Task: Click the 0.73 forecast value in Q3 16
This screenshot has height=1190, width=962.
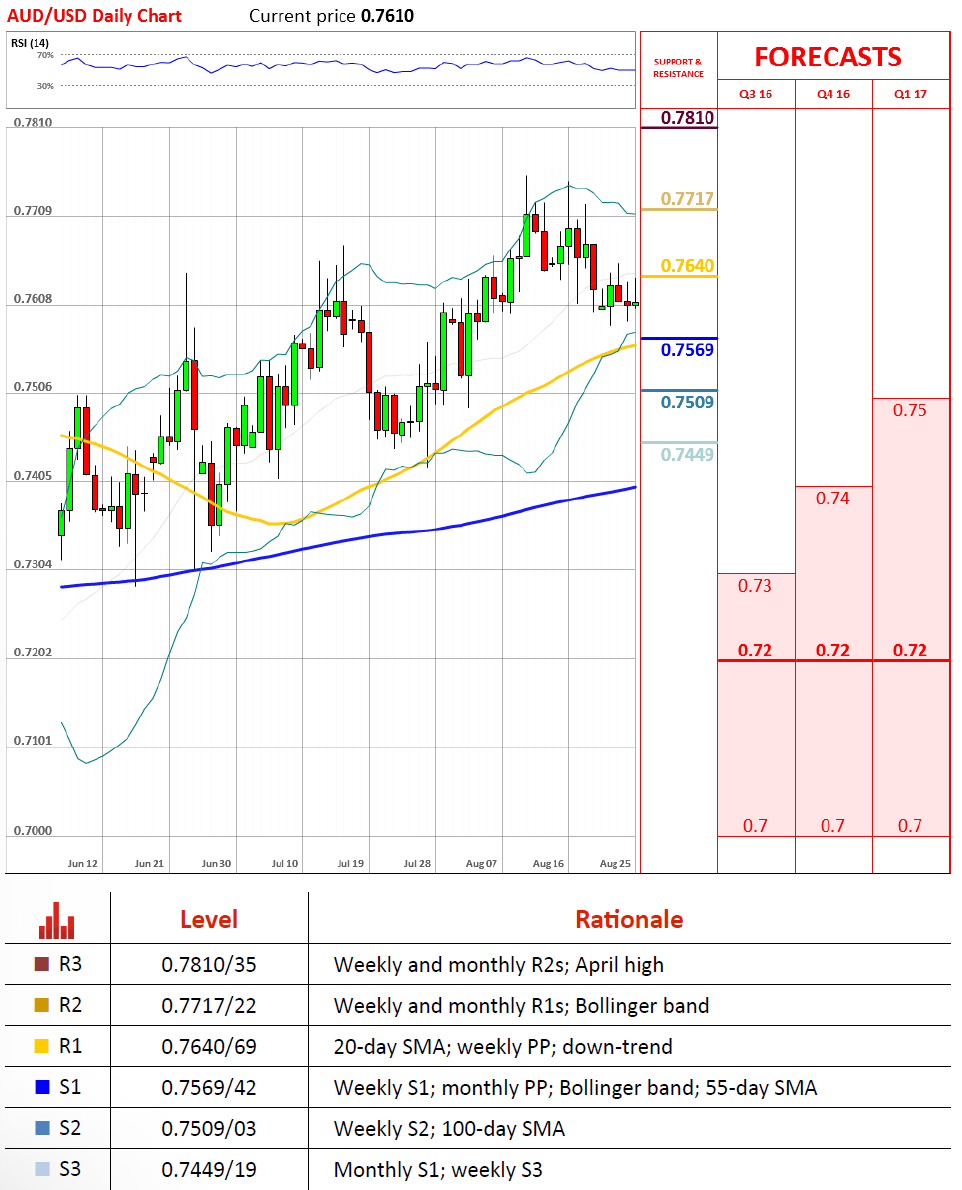Action: (755, 586)
